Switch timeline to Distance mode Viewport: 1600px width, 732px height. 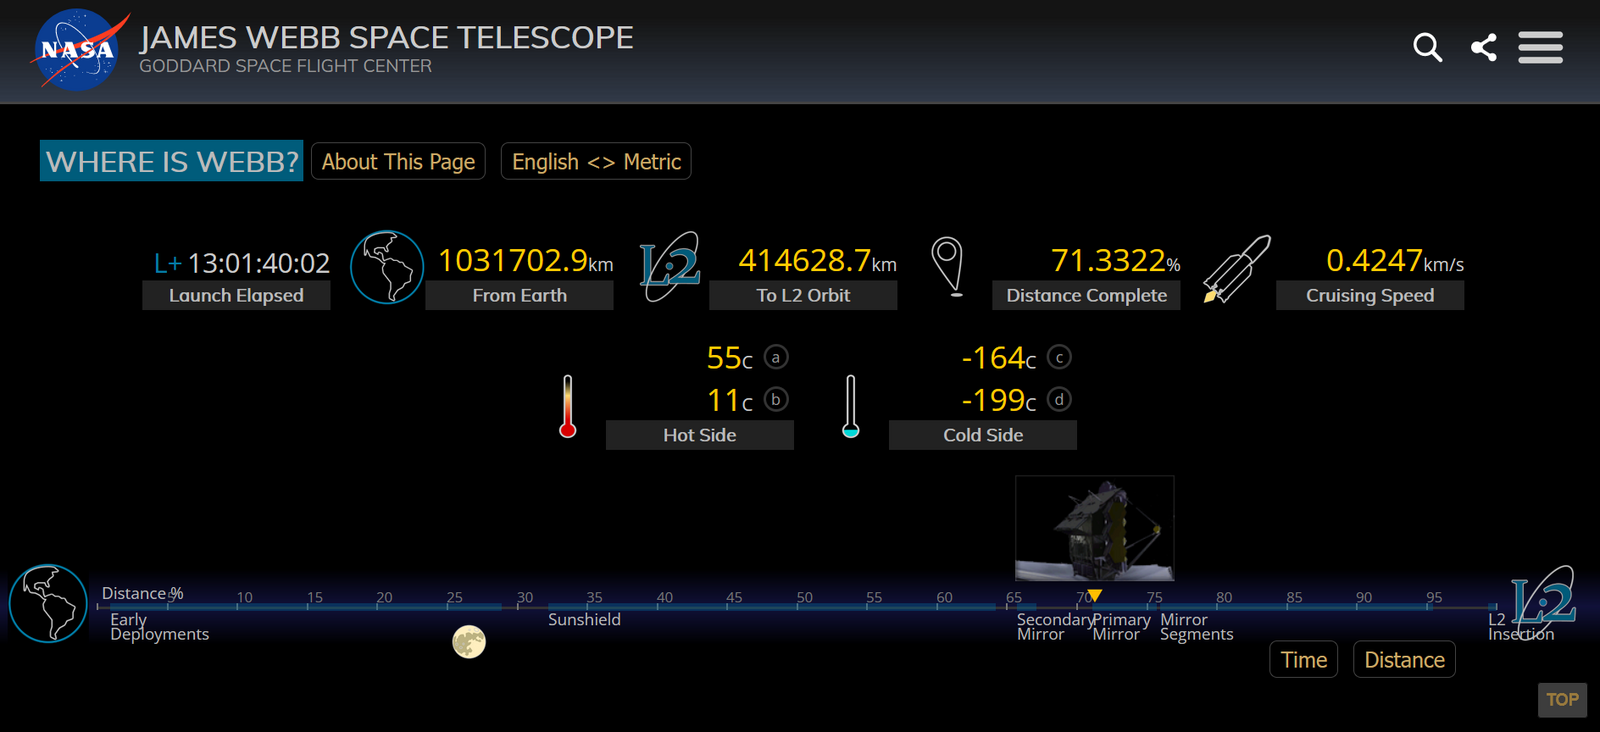[1404, 660]
